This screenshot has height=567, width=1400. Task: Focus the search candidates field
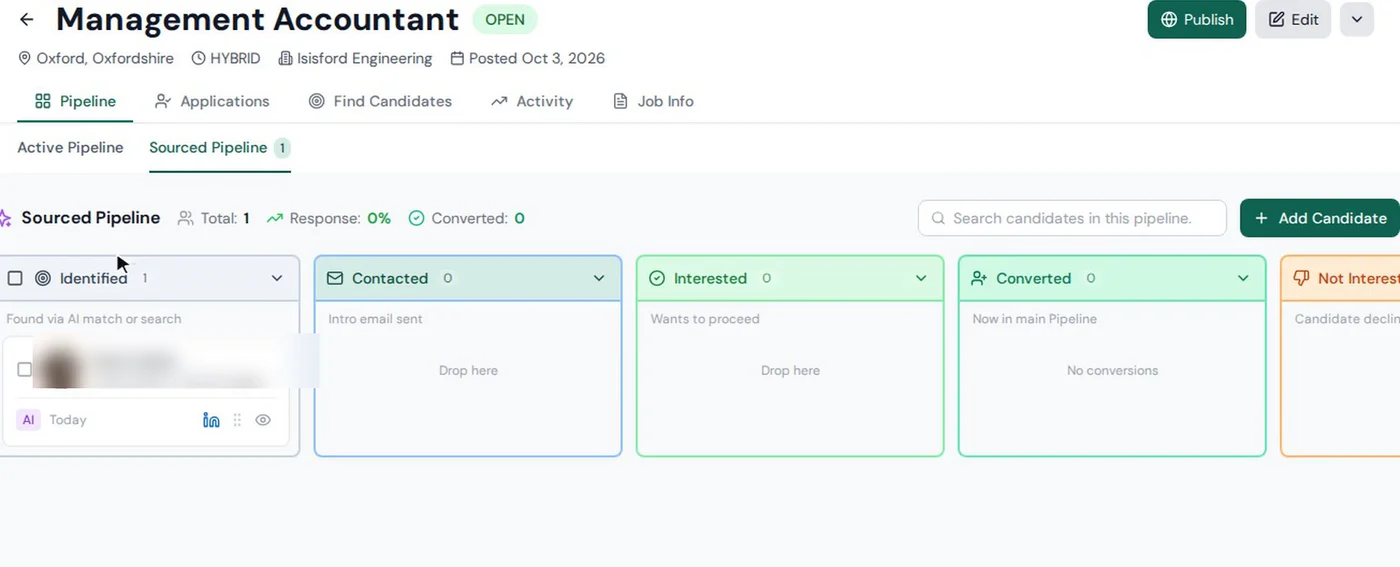(x=1072, y=218)
